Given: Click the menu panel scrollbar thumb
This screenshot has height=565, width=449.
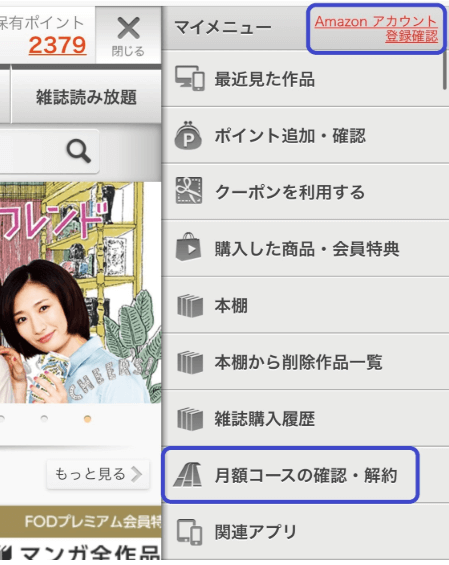Looking at the screenshot, I should click(445, 70).
